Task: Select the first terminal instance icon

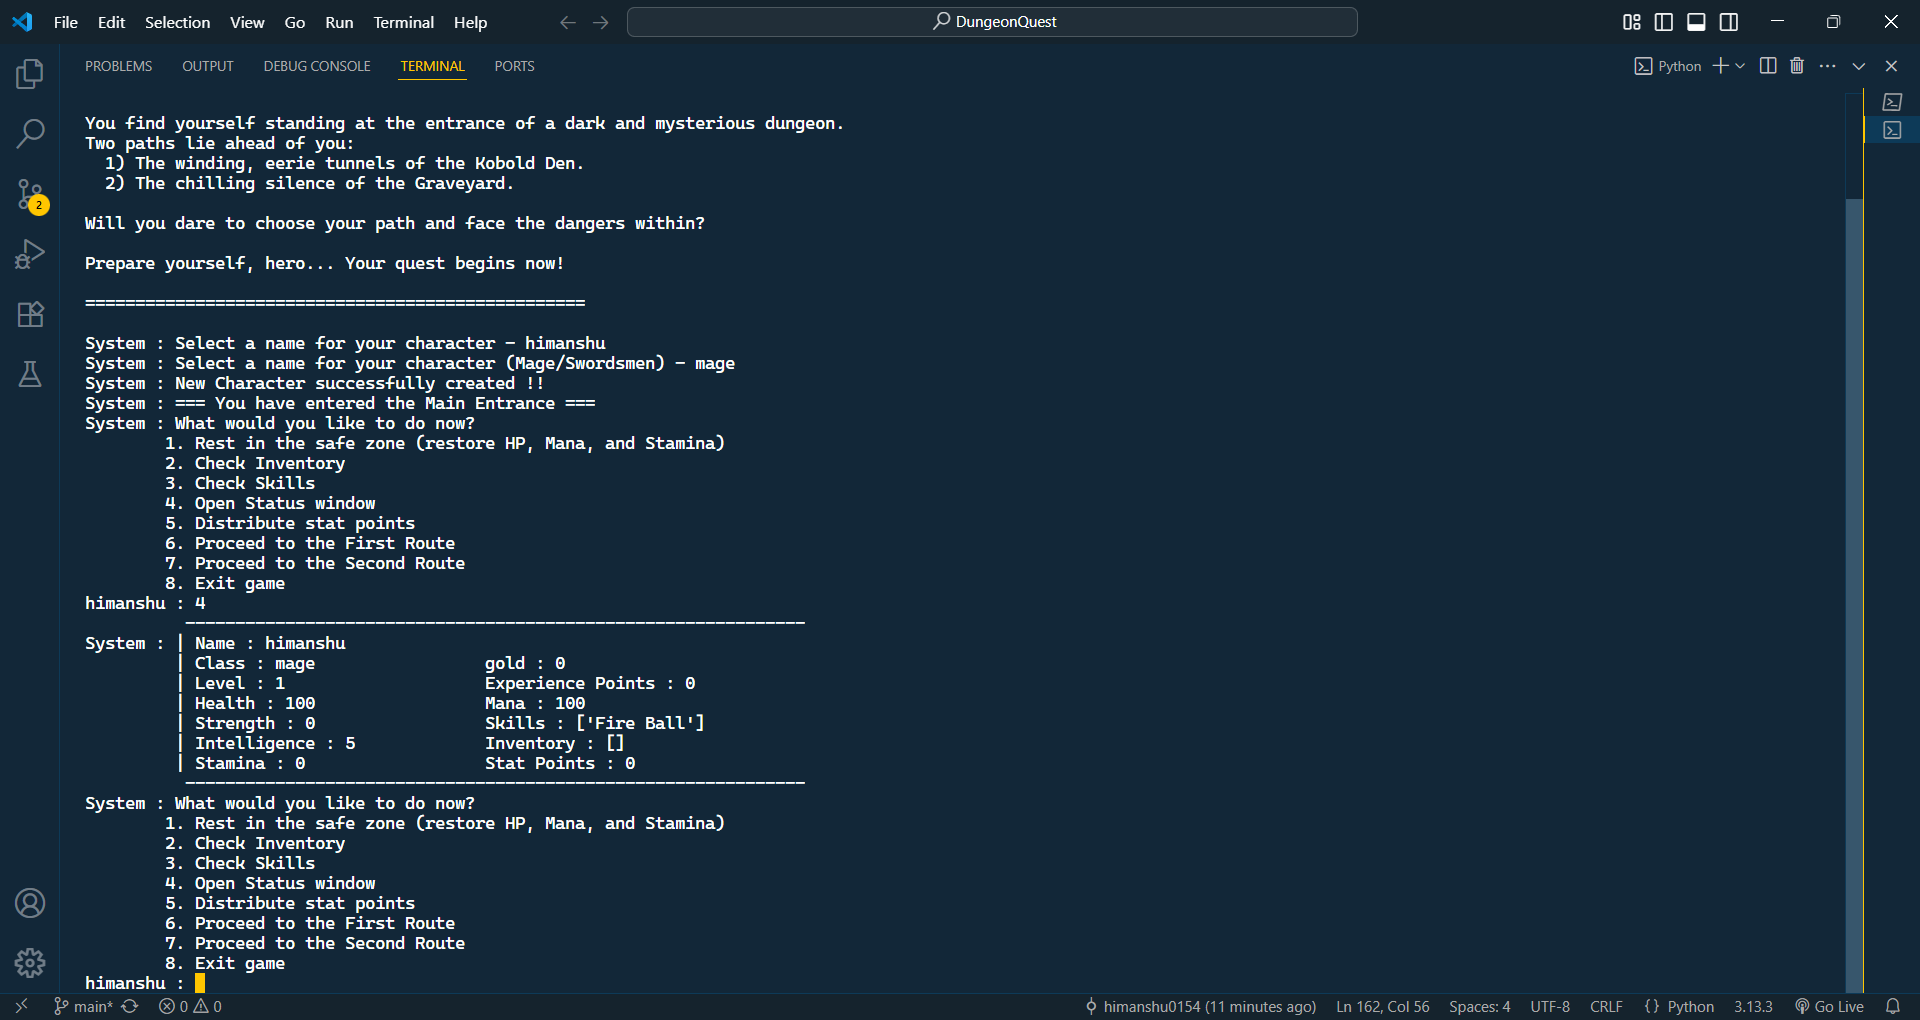Action: [1892, 102]
